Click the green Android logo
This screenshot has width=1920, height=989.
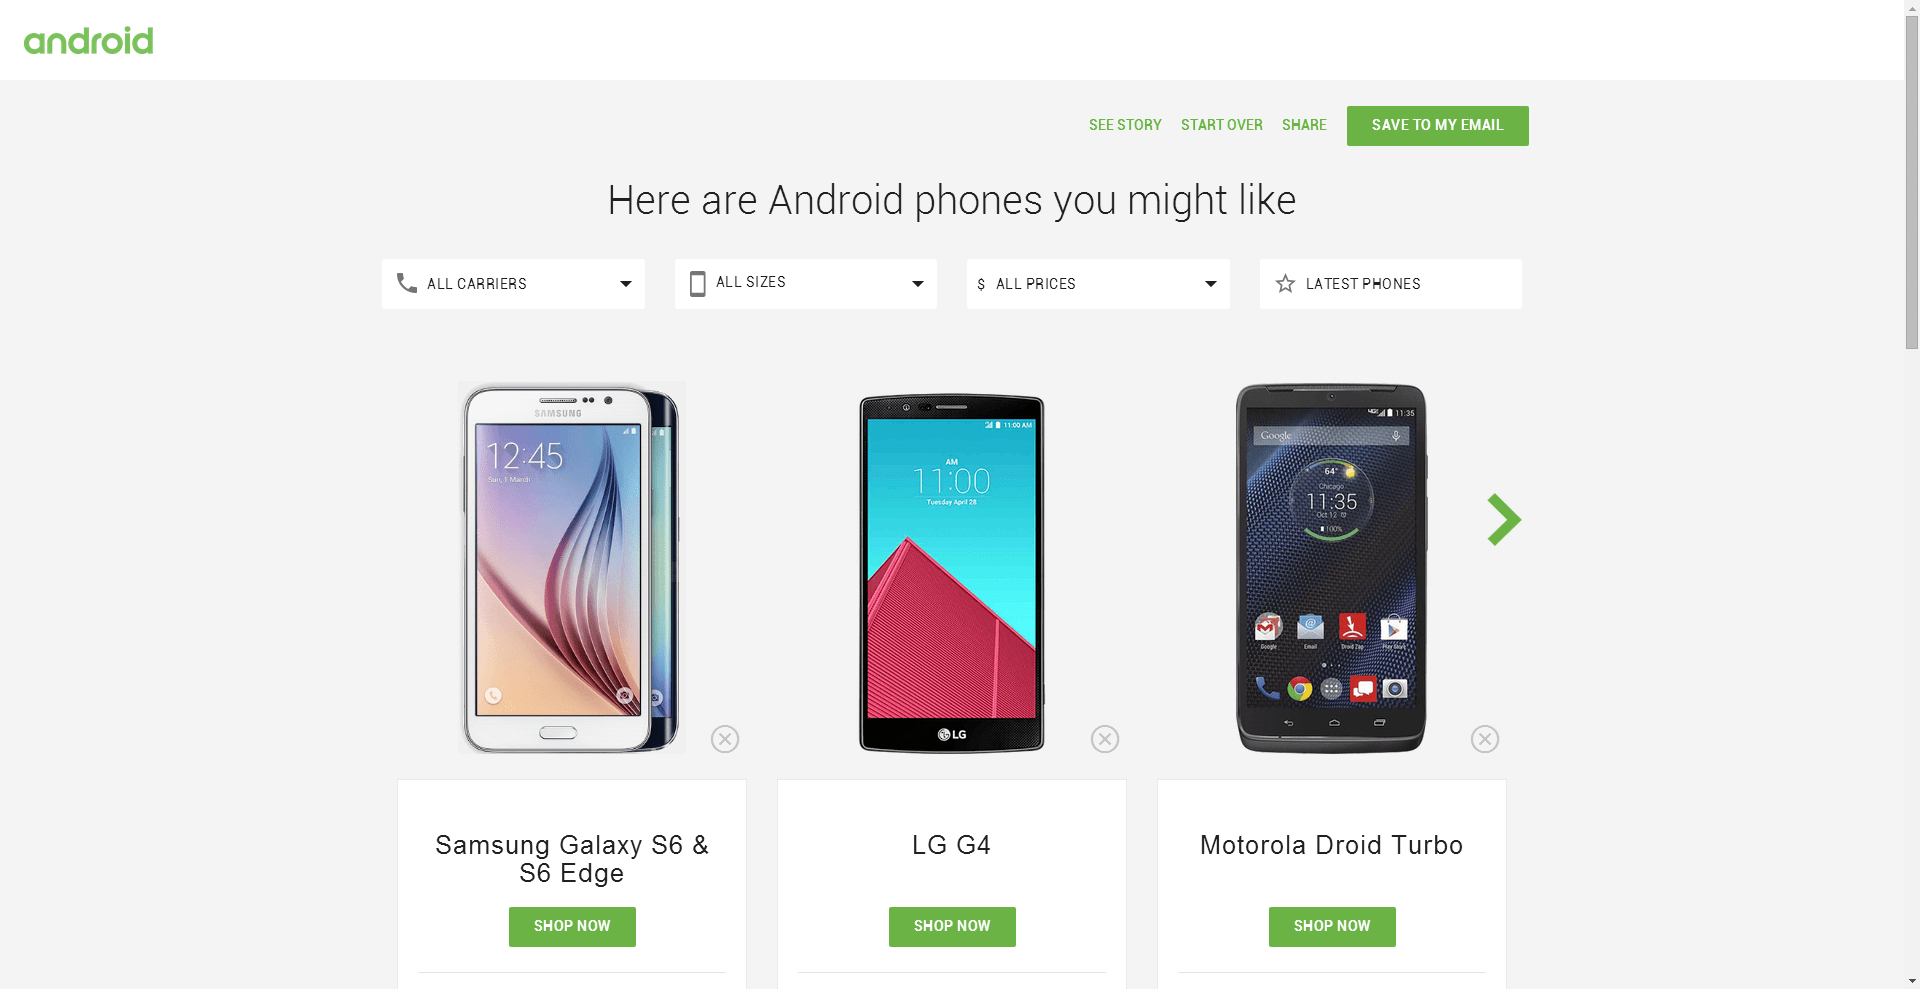point(89,41)
